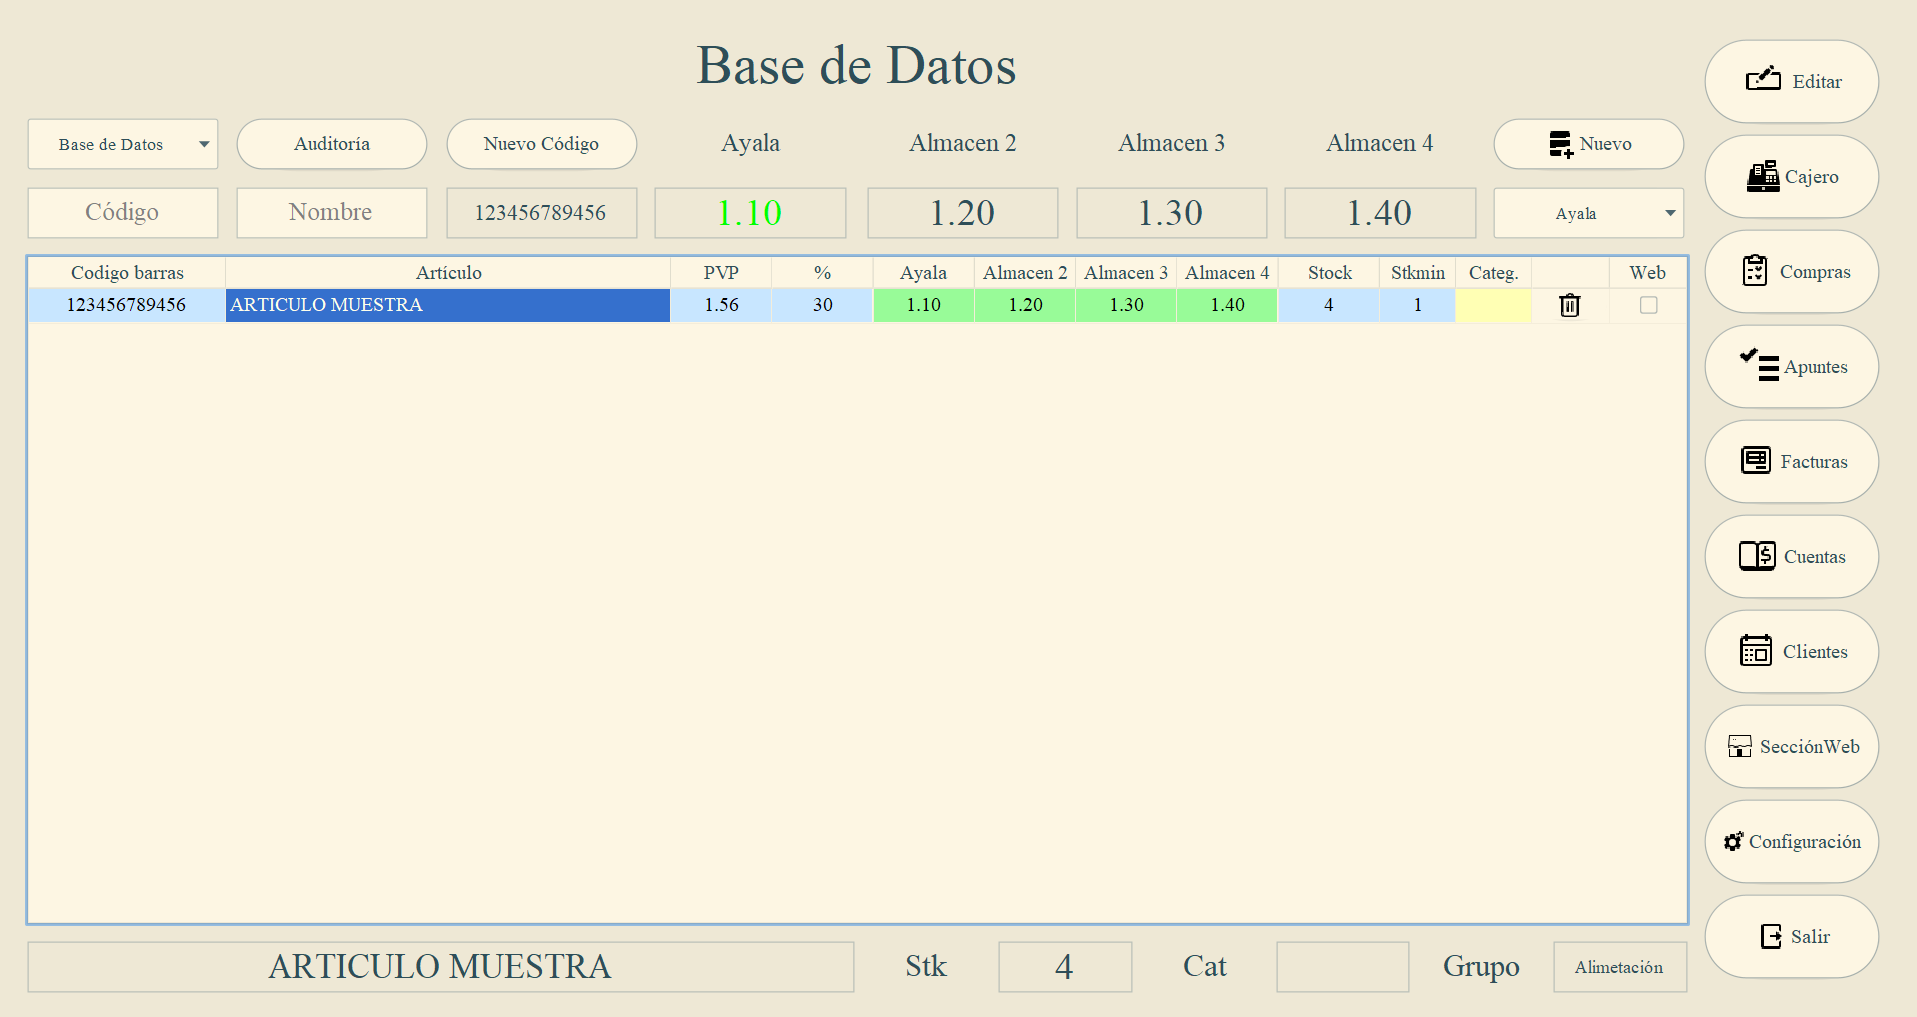Click green Almacen 4 cell 1.40

click(1227, 305)
